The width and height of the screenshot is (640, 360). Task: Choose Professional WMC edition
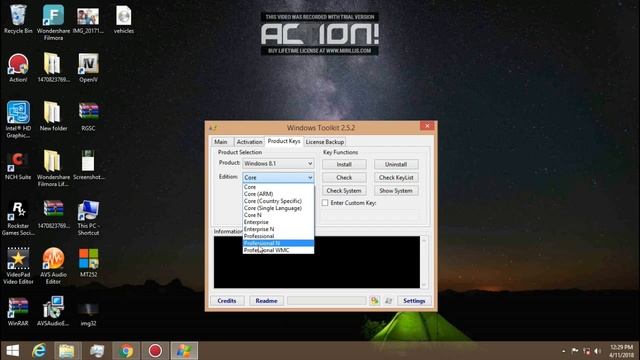[278, 250]
